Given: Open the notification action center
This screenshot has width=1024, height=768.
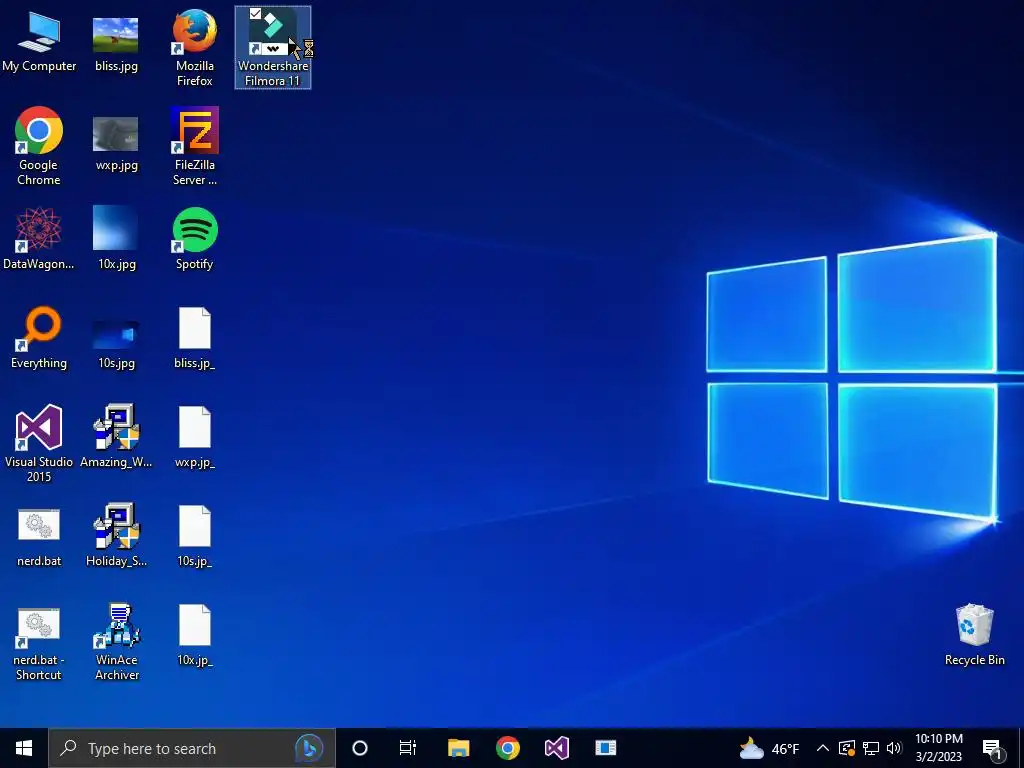Looking at the screenshot, I should 993,748.
